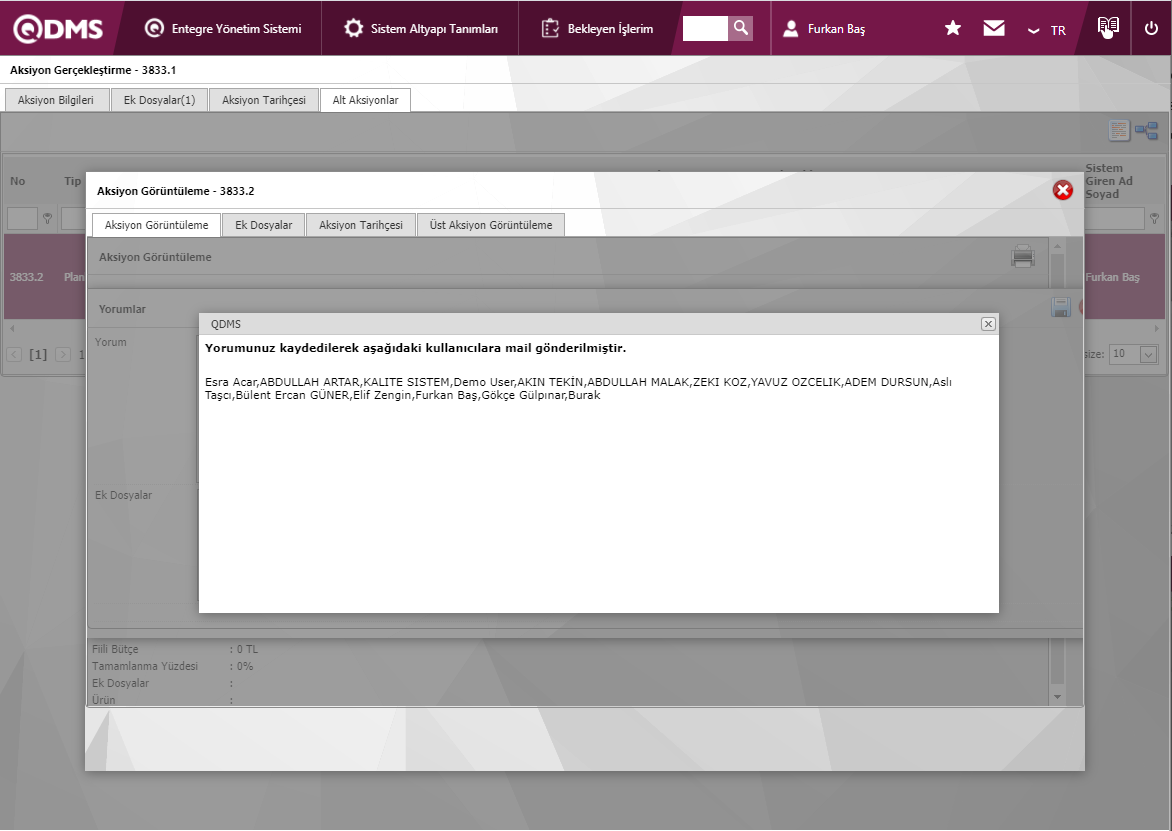Expand the page size dropdown

coord(1148,354)
